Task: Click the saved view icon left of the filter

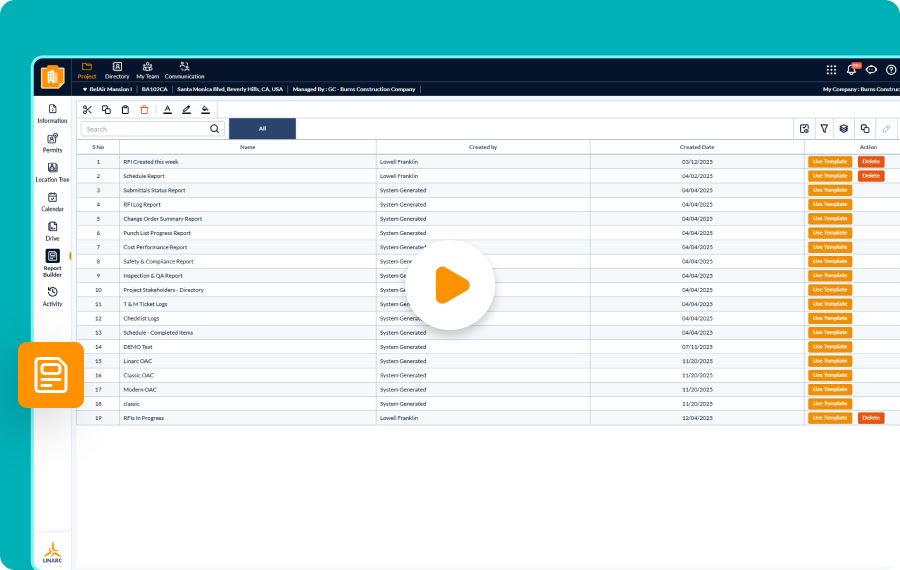Action: coord(804,129)
